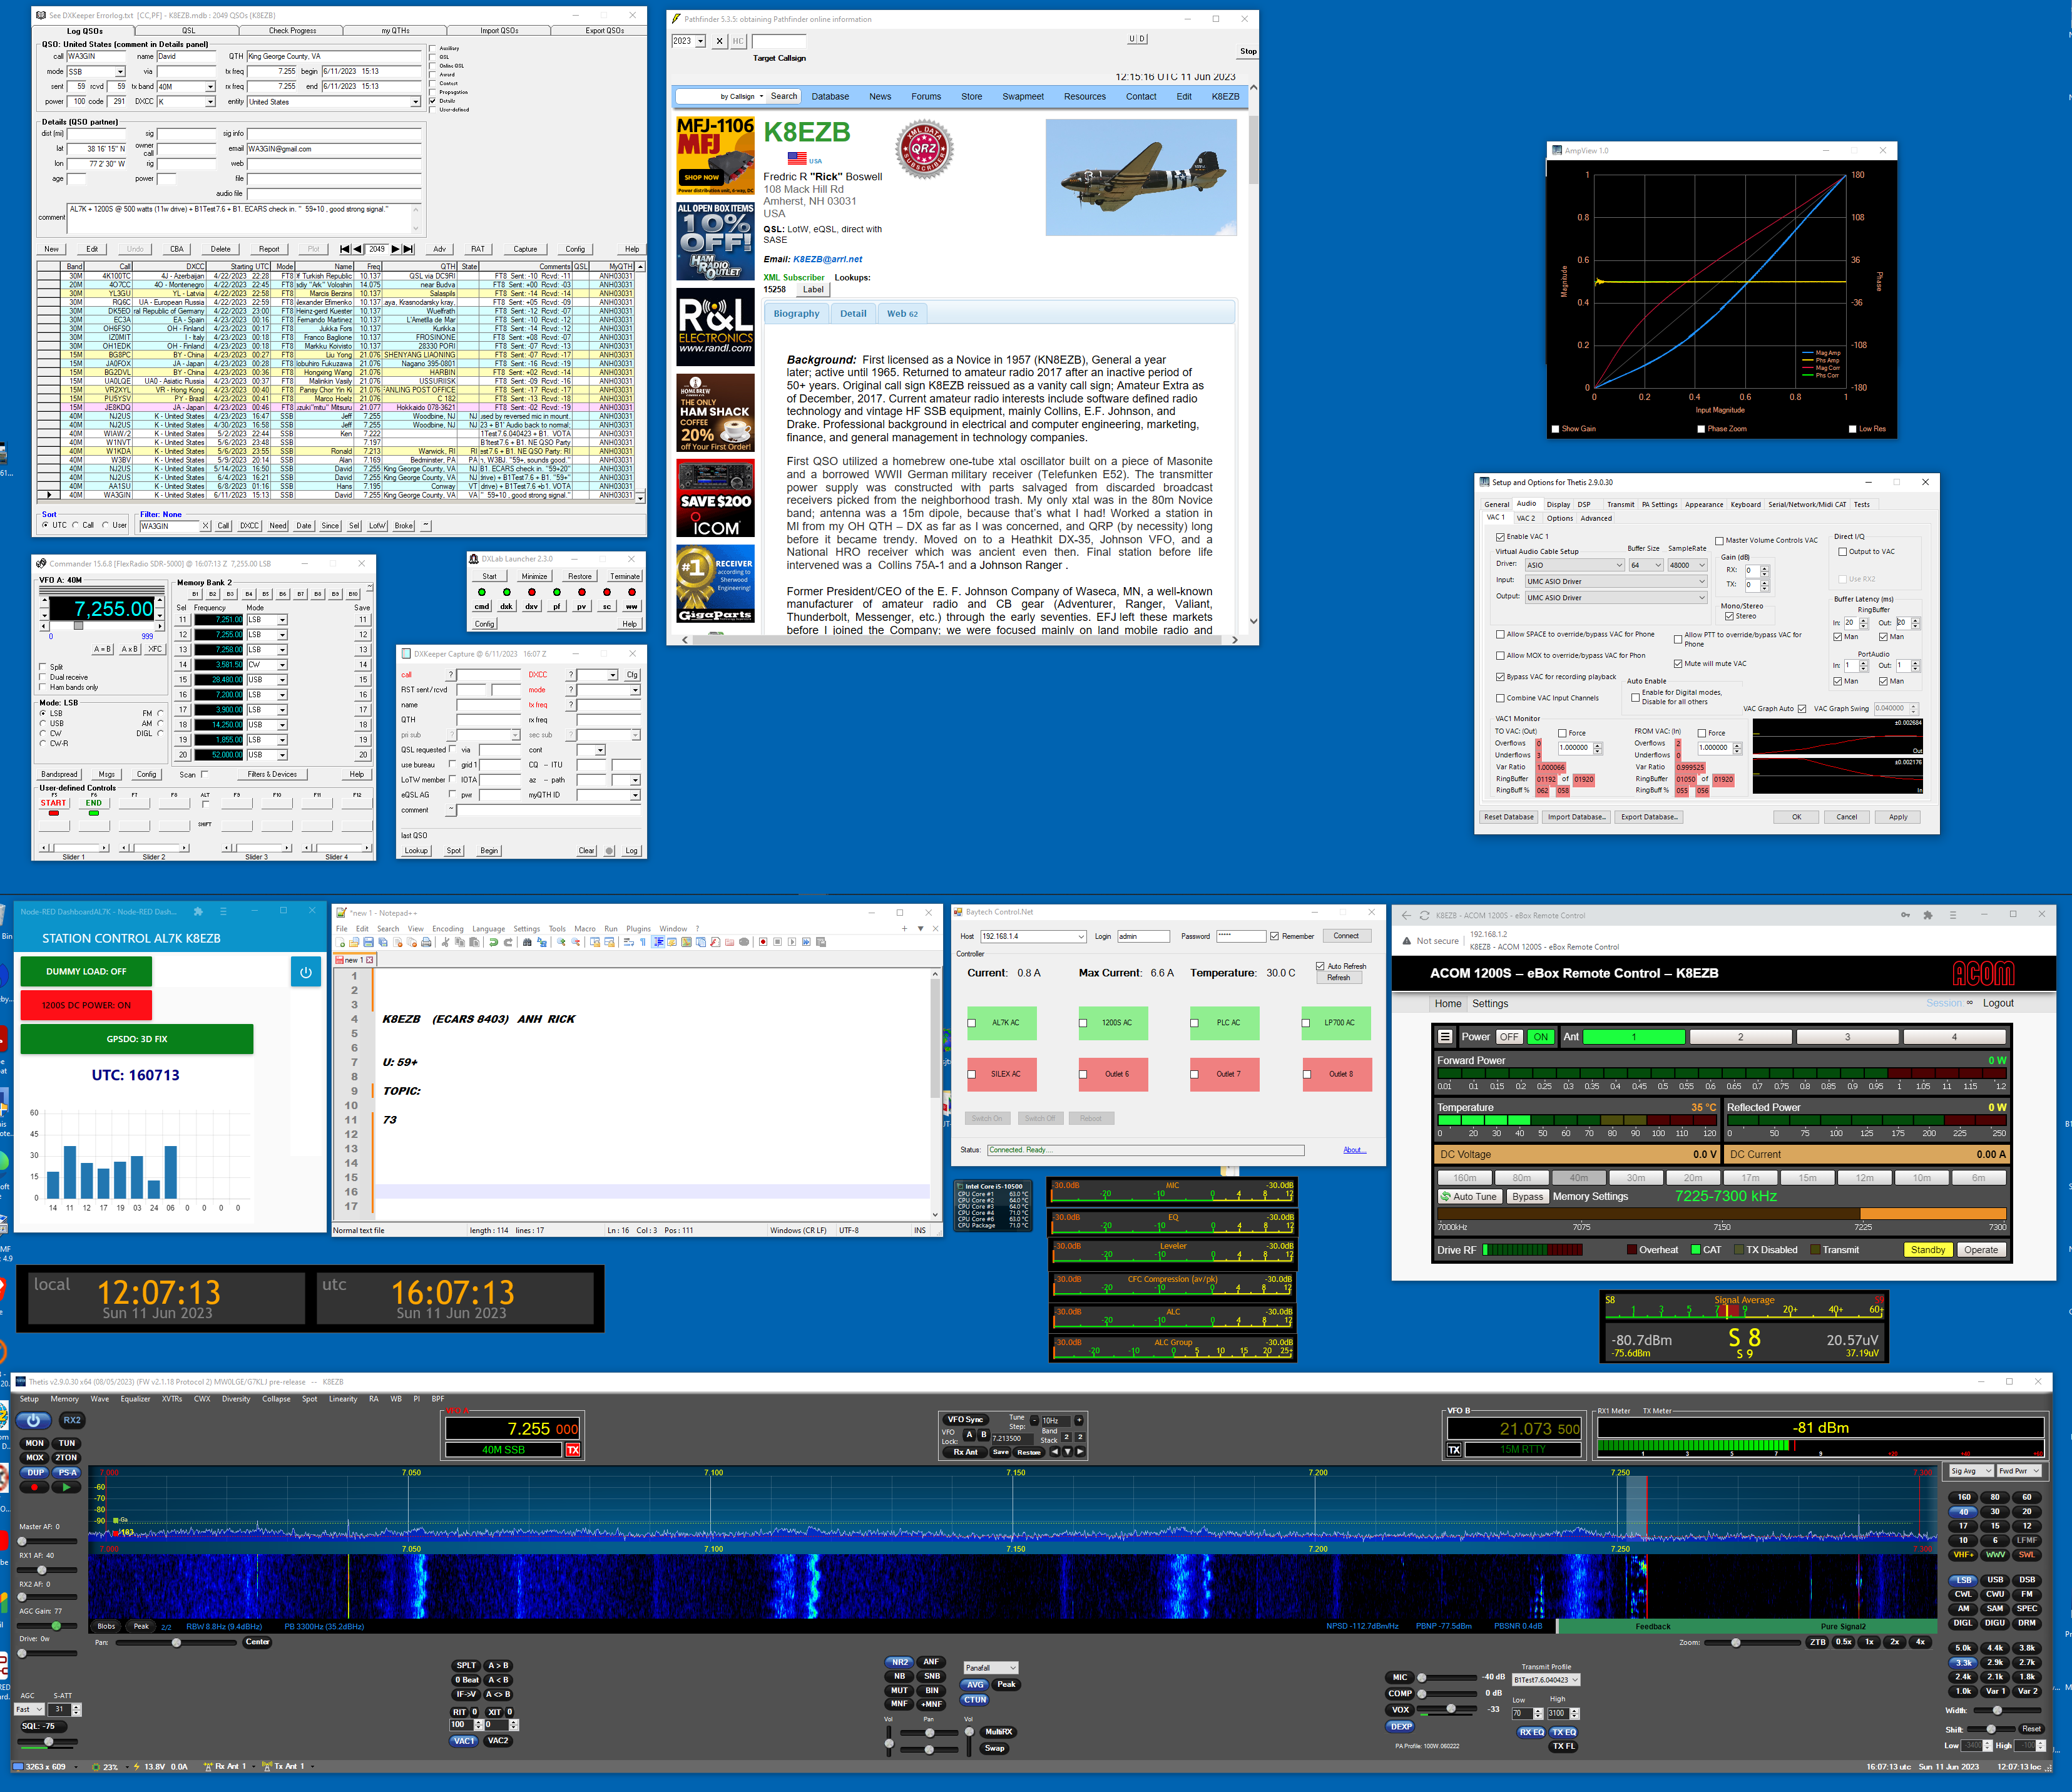Click the TX box under VFO B

[1454, 1450]
